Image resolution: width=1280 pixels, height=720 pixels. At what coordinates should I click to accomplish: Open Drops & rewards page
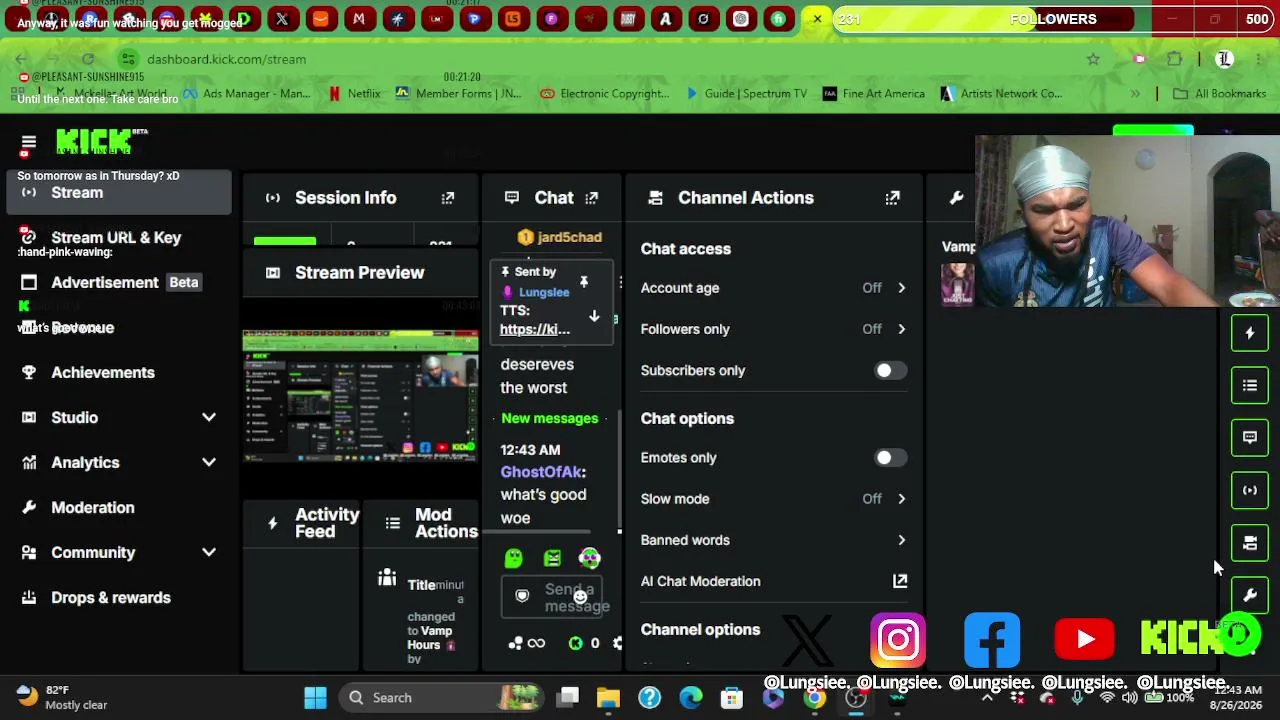point(119,598)
